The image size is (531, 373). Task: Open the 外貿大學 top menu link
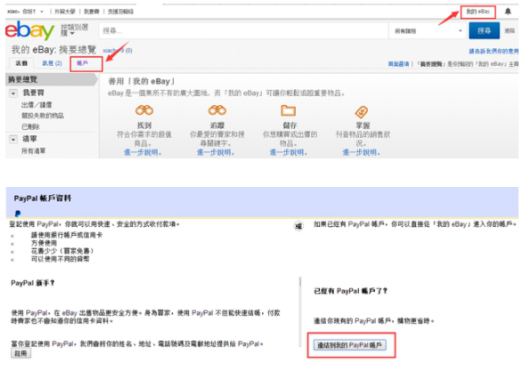65,12
